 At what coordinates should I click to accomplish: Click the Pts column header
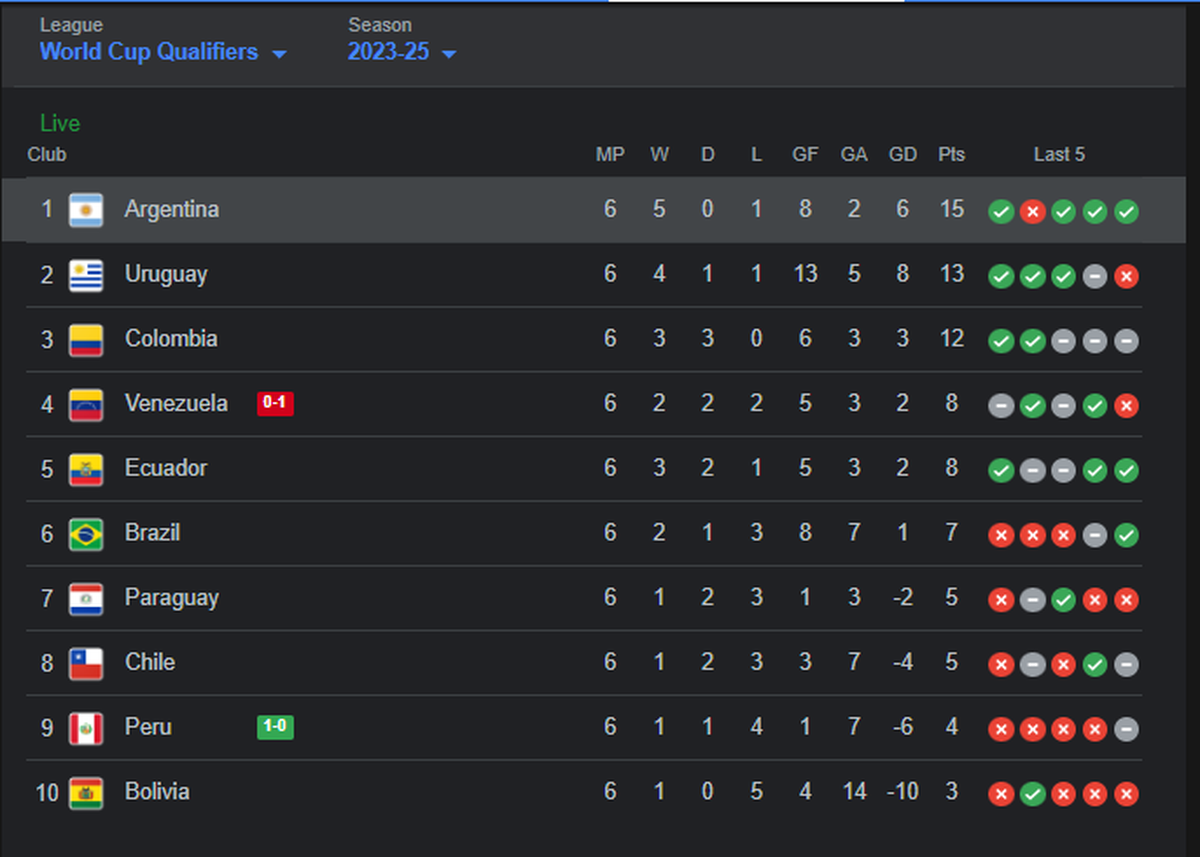pos(952,155)
